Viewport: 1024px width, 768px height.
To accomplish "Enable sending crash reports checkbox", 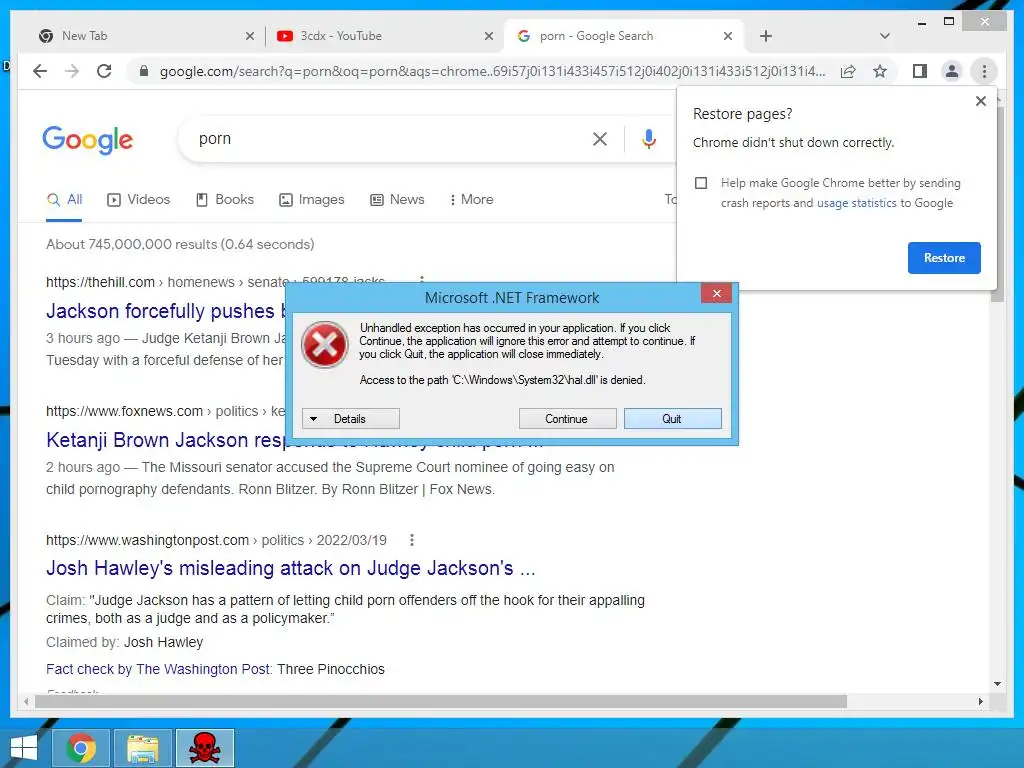I will 701,183.
